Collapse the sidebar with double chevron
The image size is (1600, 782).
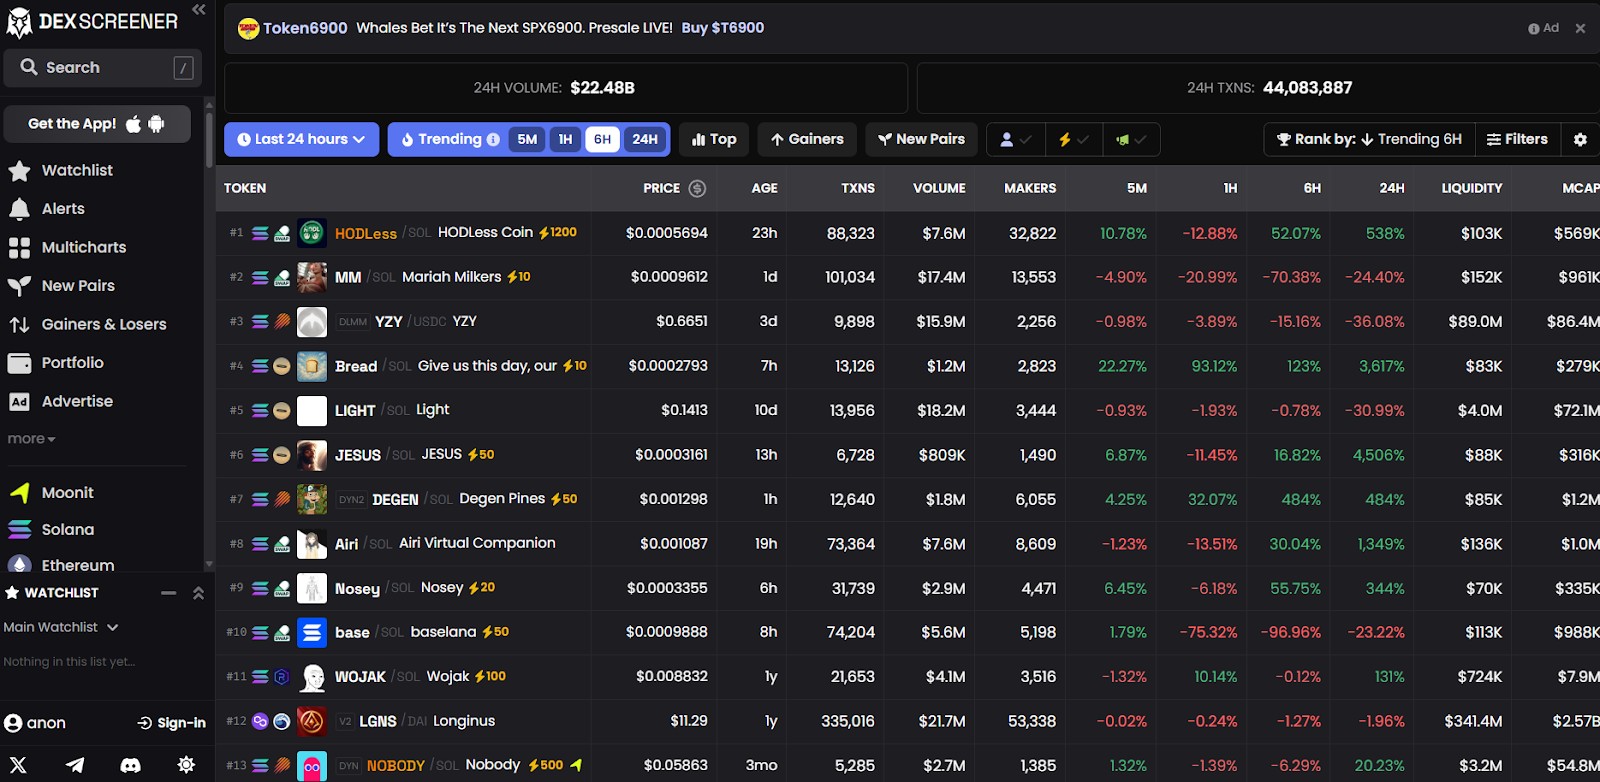tap(199, 10)
